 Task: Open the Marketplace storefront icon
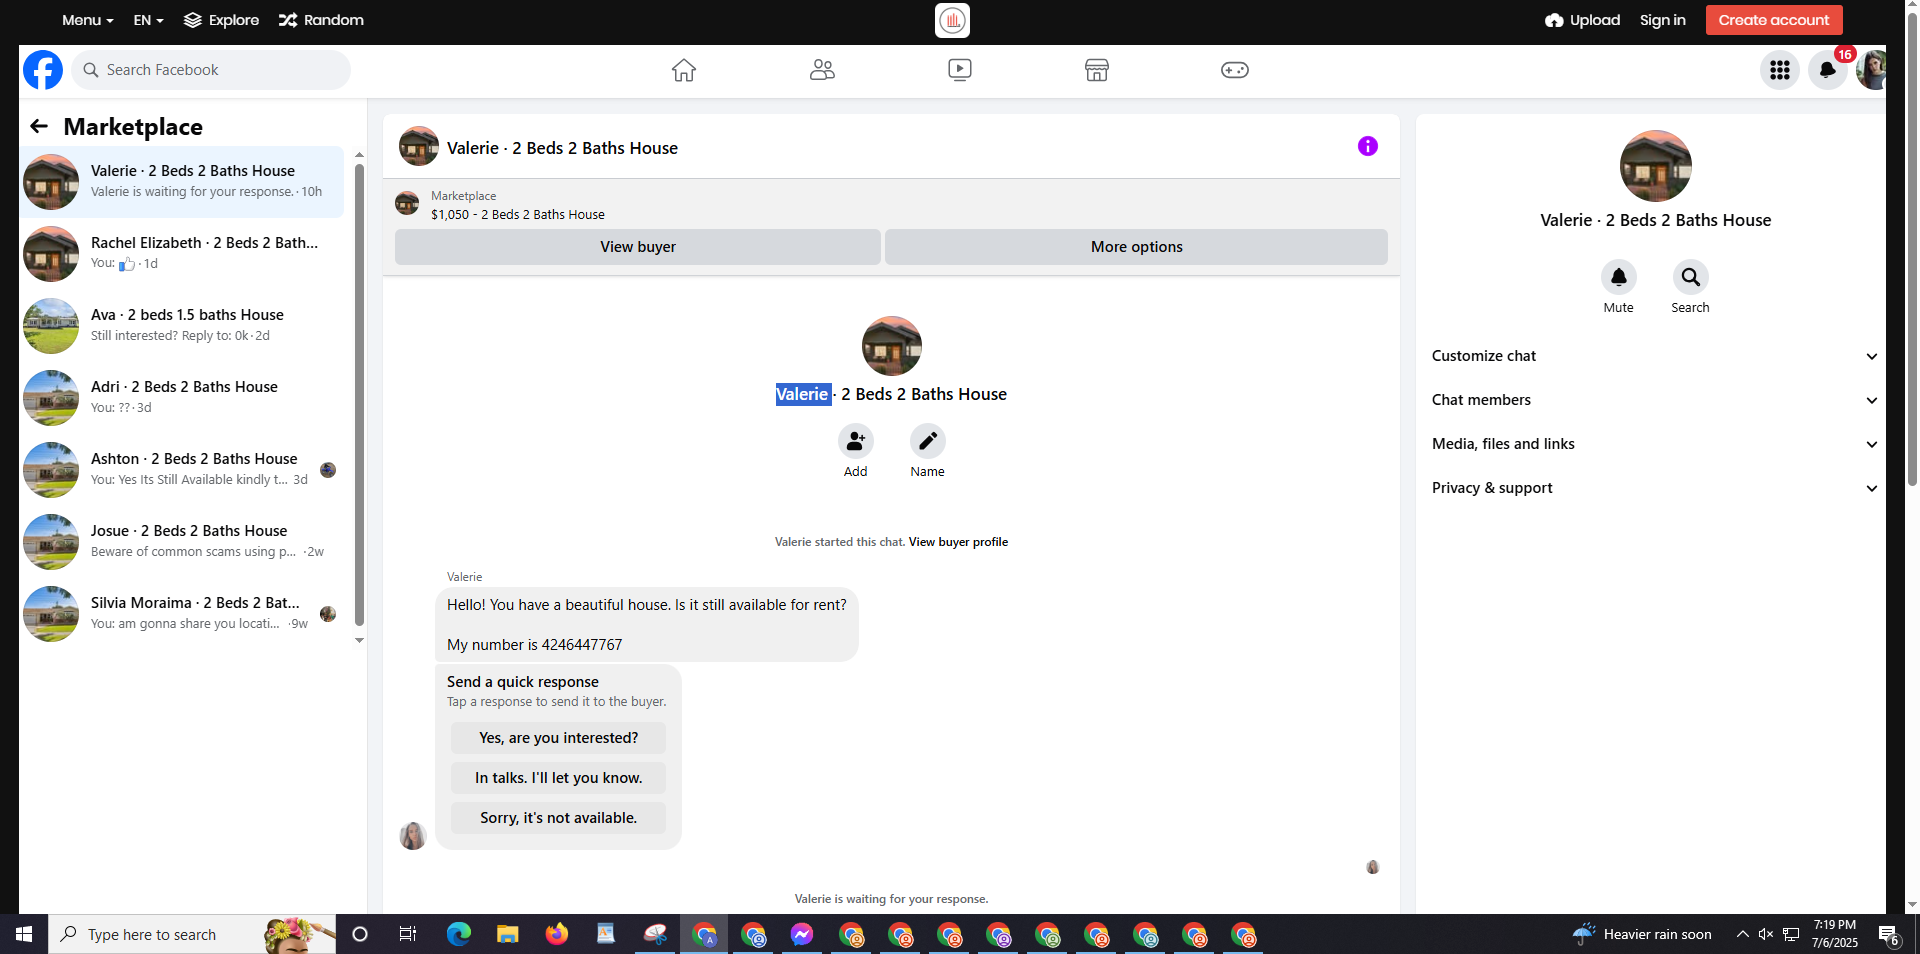point(1097,70)
